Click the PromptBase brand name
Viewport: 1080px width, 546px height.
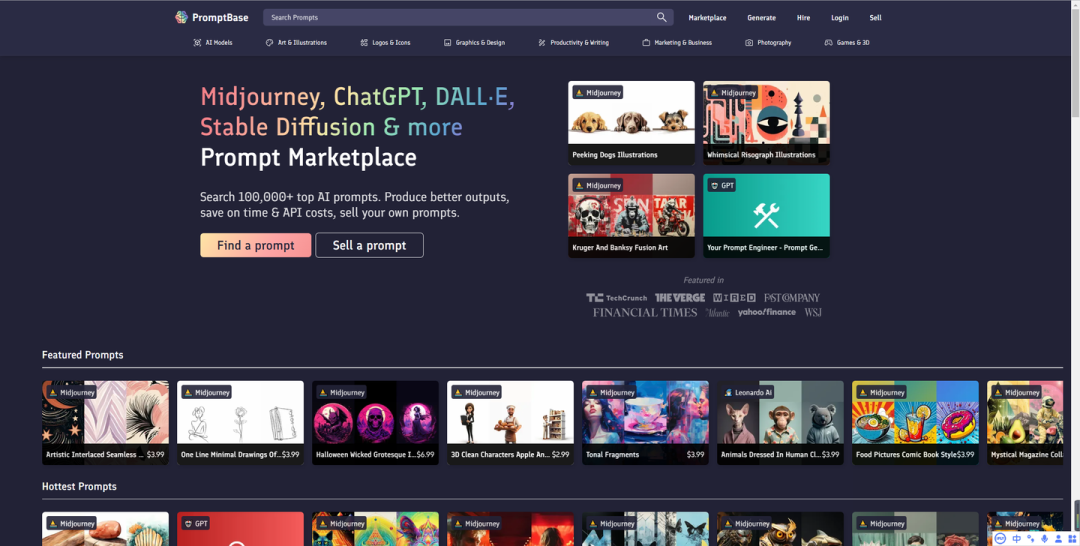point(220,18)
